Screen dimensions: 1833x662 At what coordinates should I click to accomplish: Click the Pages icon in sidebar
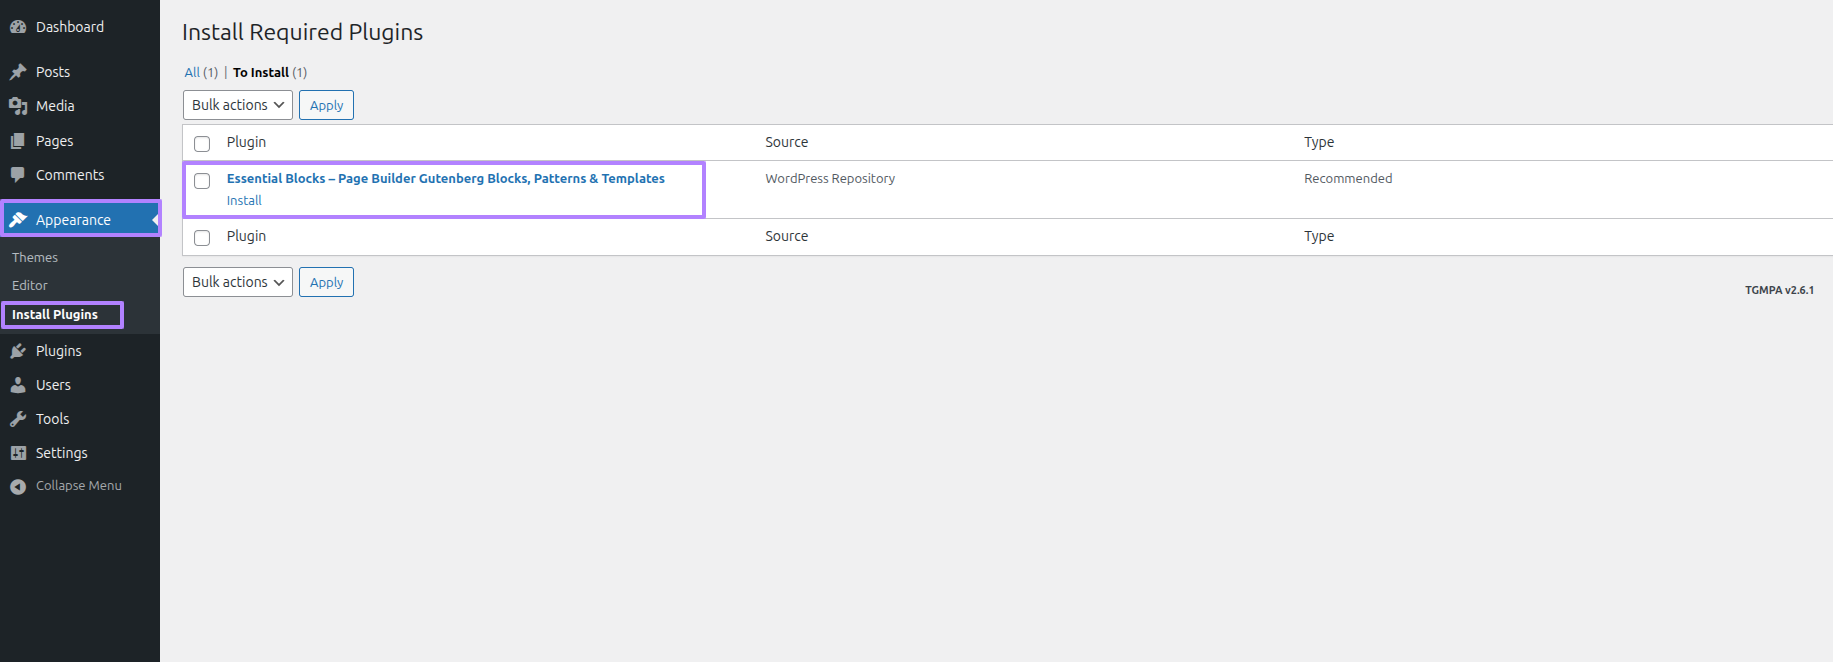click(18, 141)
